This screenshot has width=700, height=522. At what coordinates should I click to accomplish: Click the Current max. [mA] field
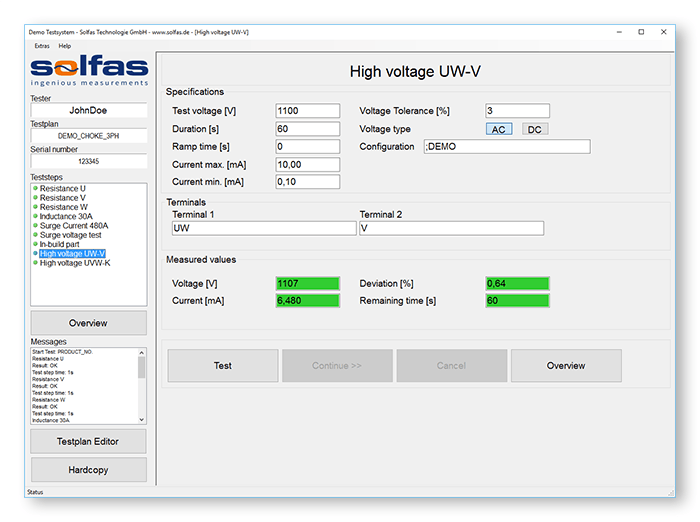308,164
